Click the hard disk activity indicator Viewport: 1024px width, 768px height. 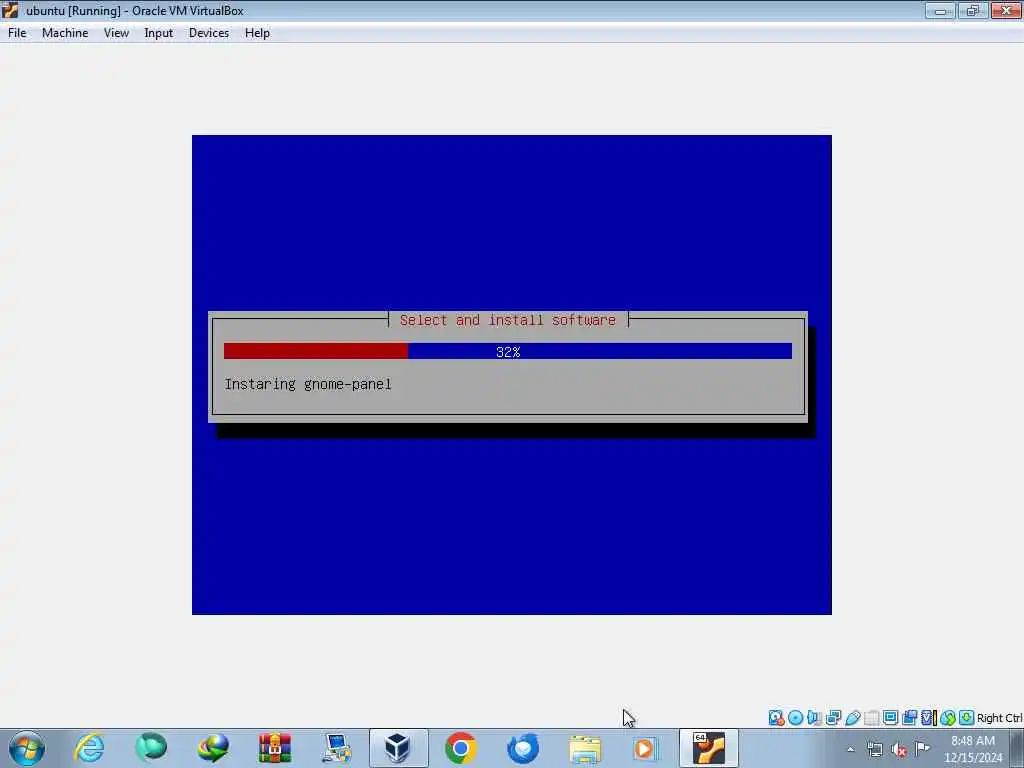click(776, 718)
